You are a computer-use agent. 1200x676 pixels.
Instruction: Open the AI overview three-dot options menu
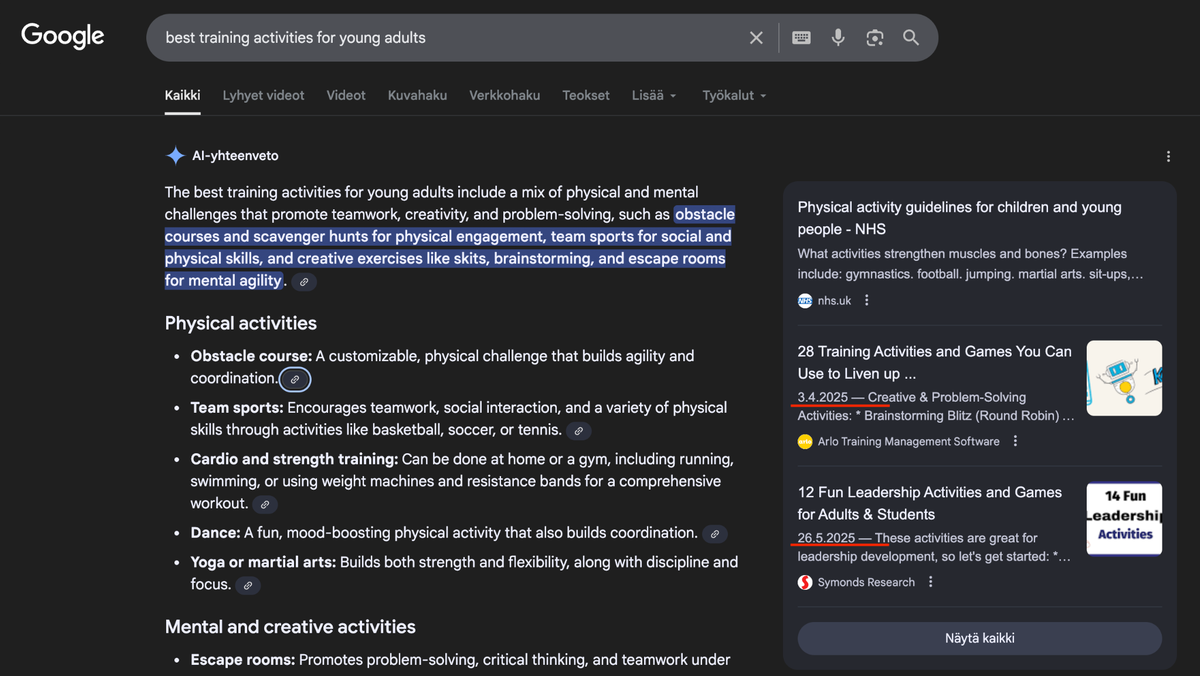point(1168,156)
